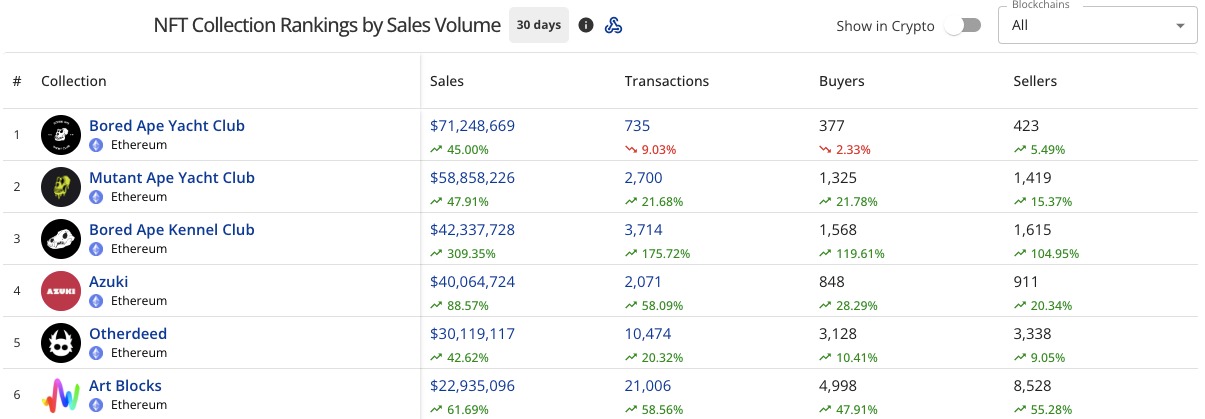Click Mutant Ape Yacht Club logo thumbnail
The image size is (1205, 419).
click(61, 187)
